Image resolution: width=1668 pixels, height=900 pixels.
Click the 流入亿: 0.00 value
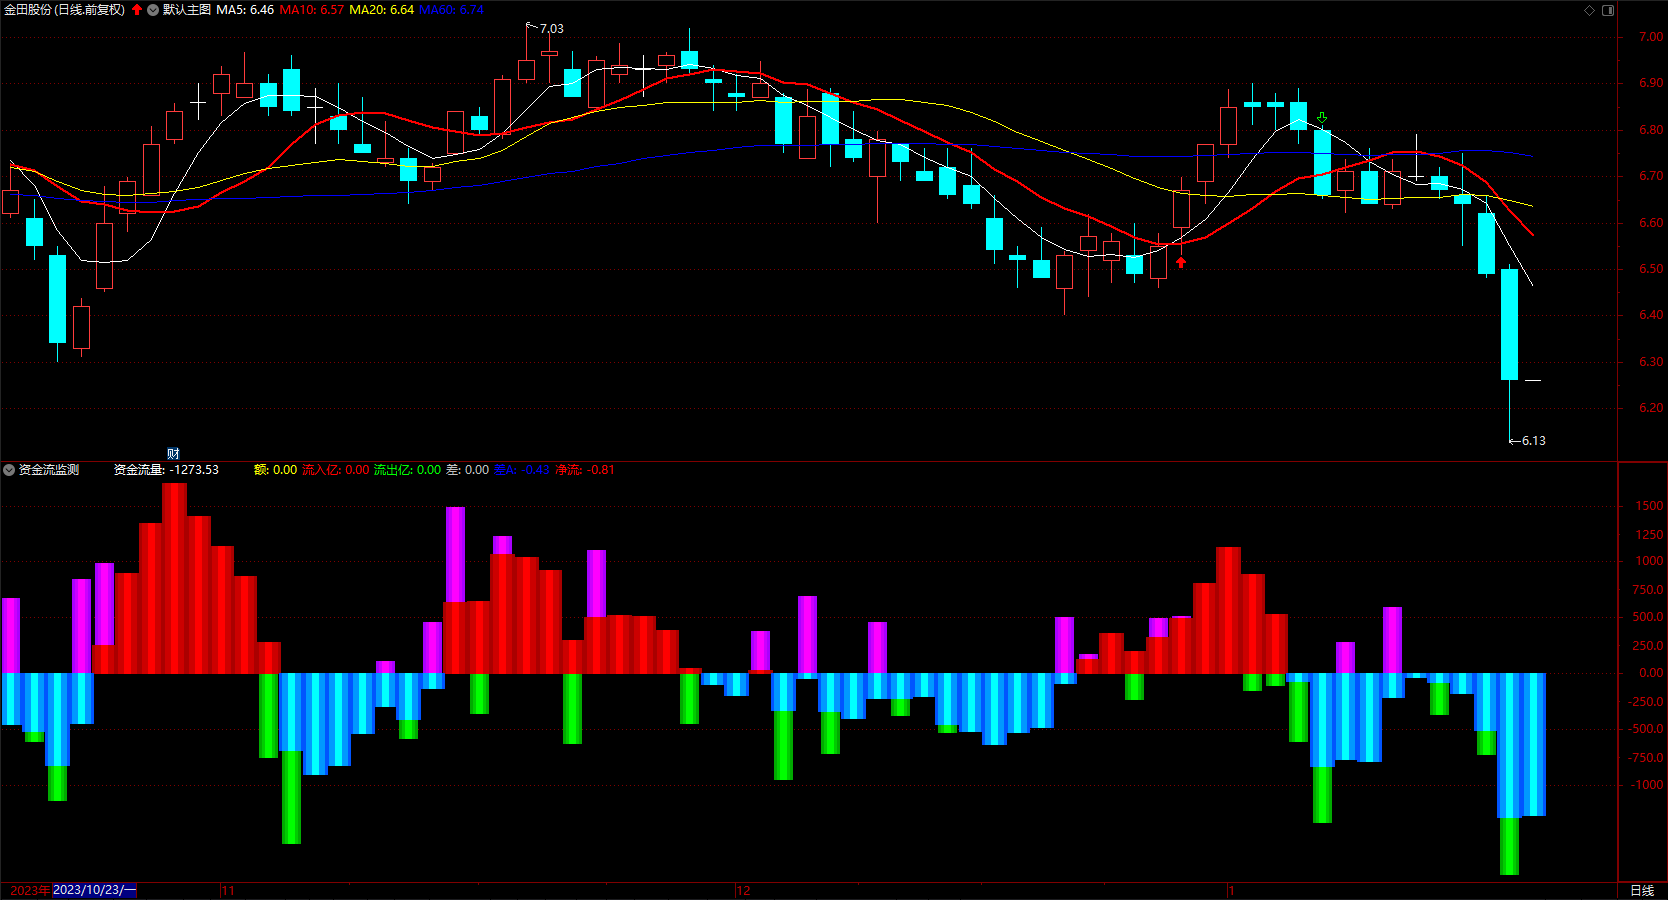336,470
